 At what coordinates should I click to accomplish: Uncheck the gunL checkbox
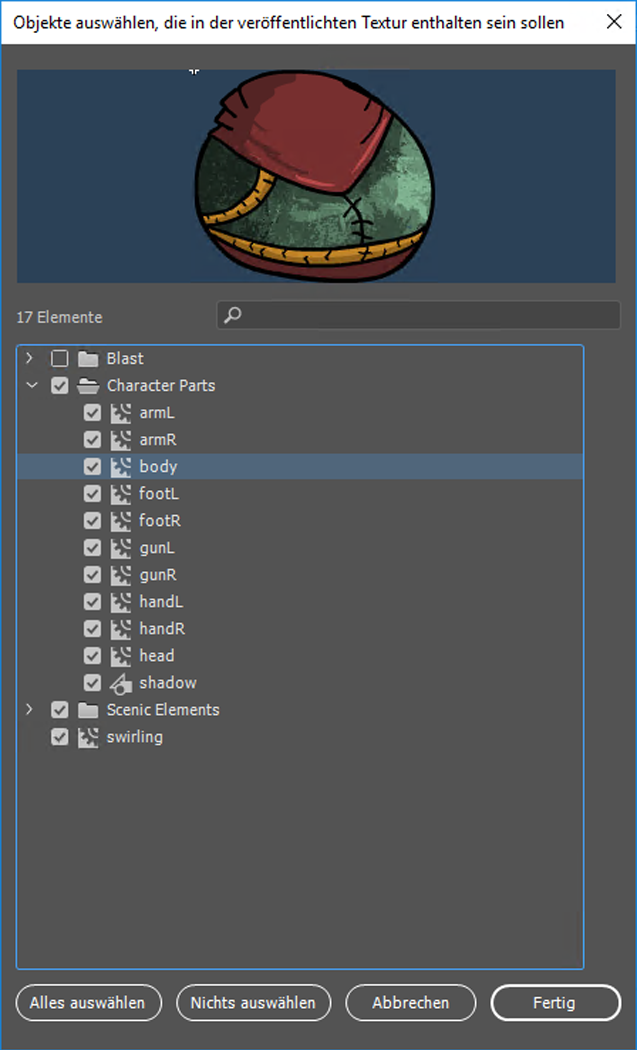92,548
